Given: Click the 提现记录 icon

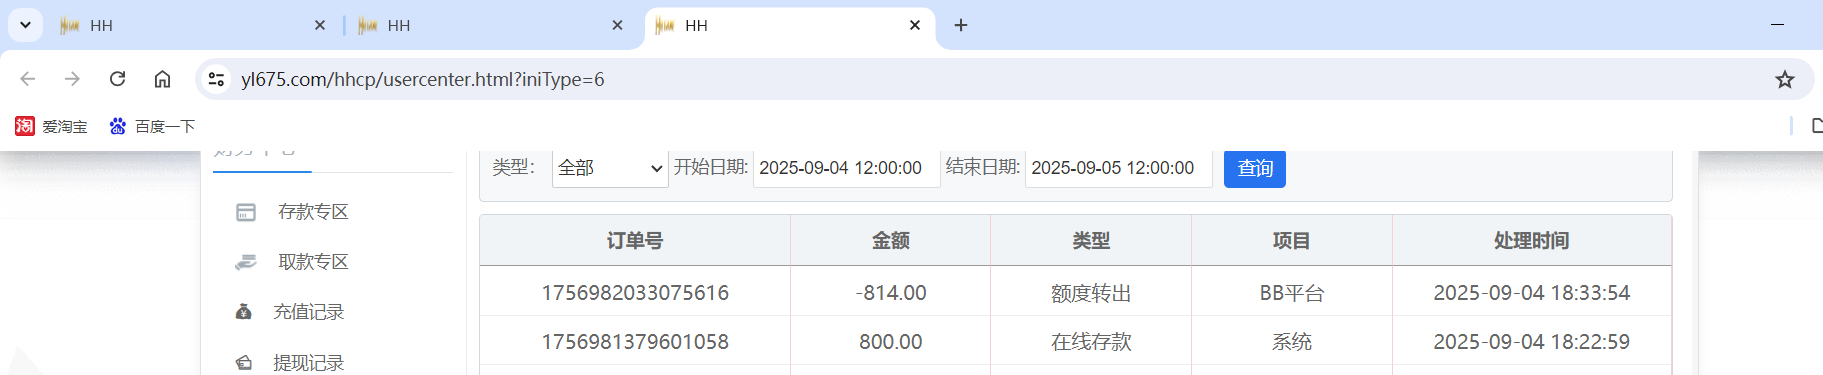Looking at the screenshot, I should (243, 363).
